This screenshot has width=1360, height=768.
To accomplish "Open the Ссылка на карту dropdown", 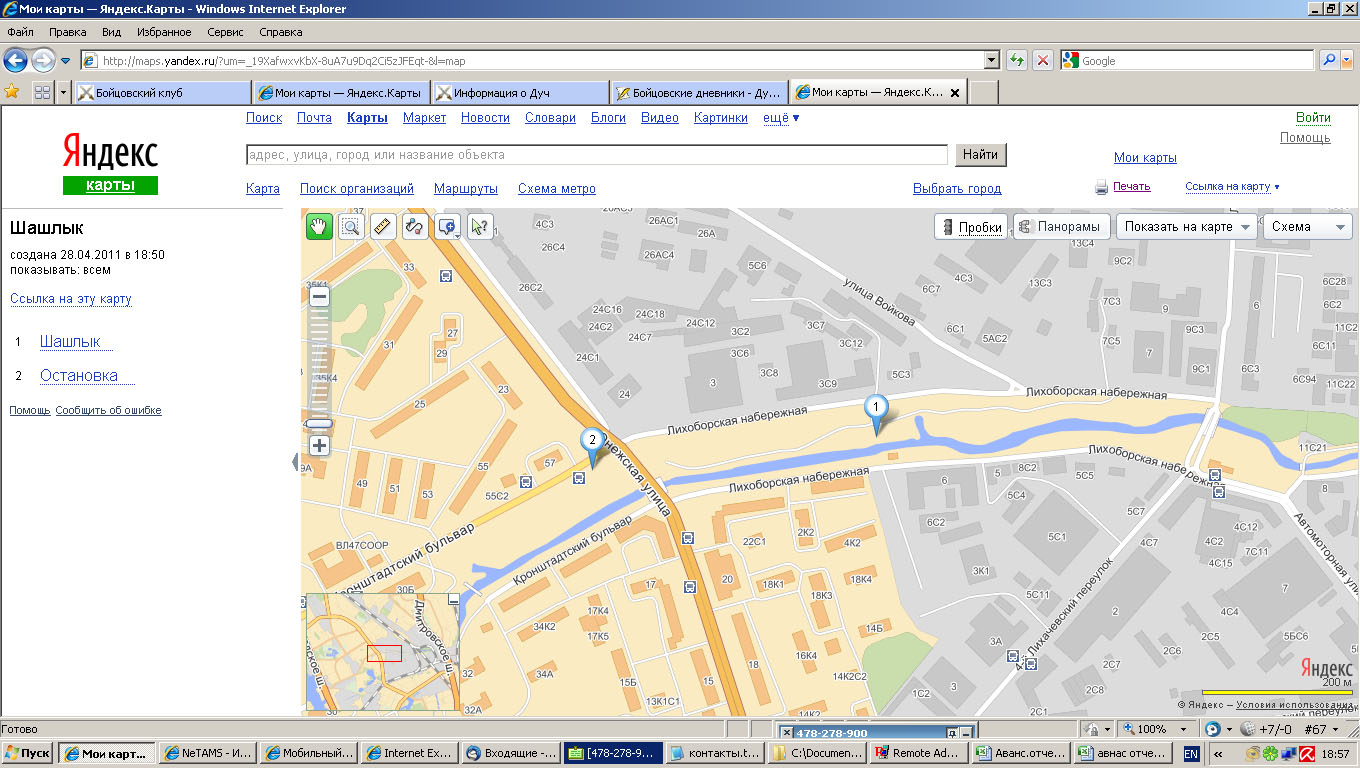I will coord(1232,187).
